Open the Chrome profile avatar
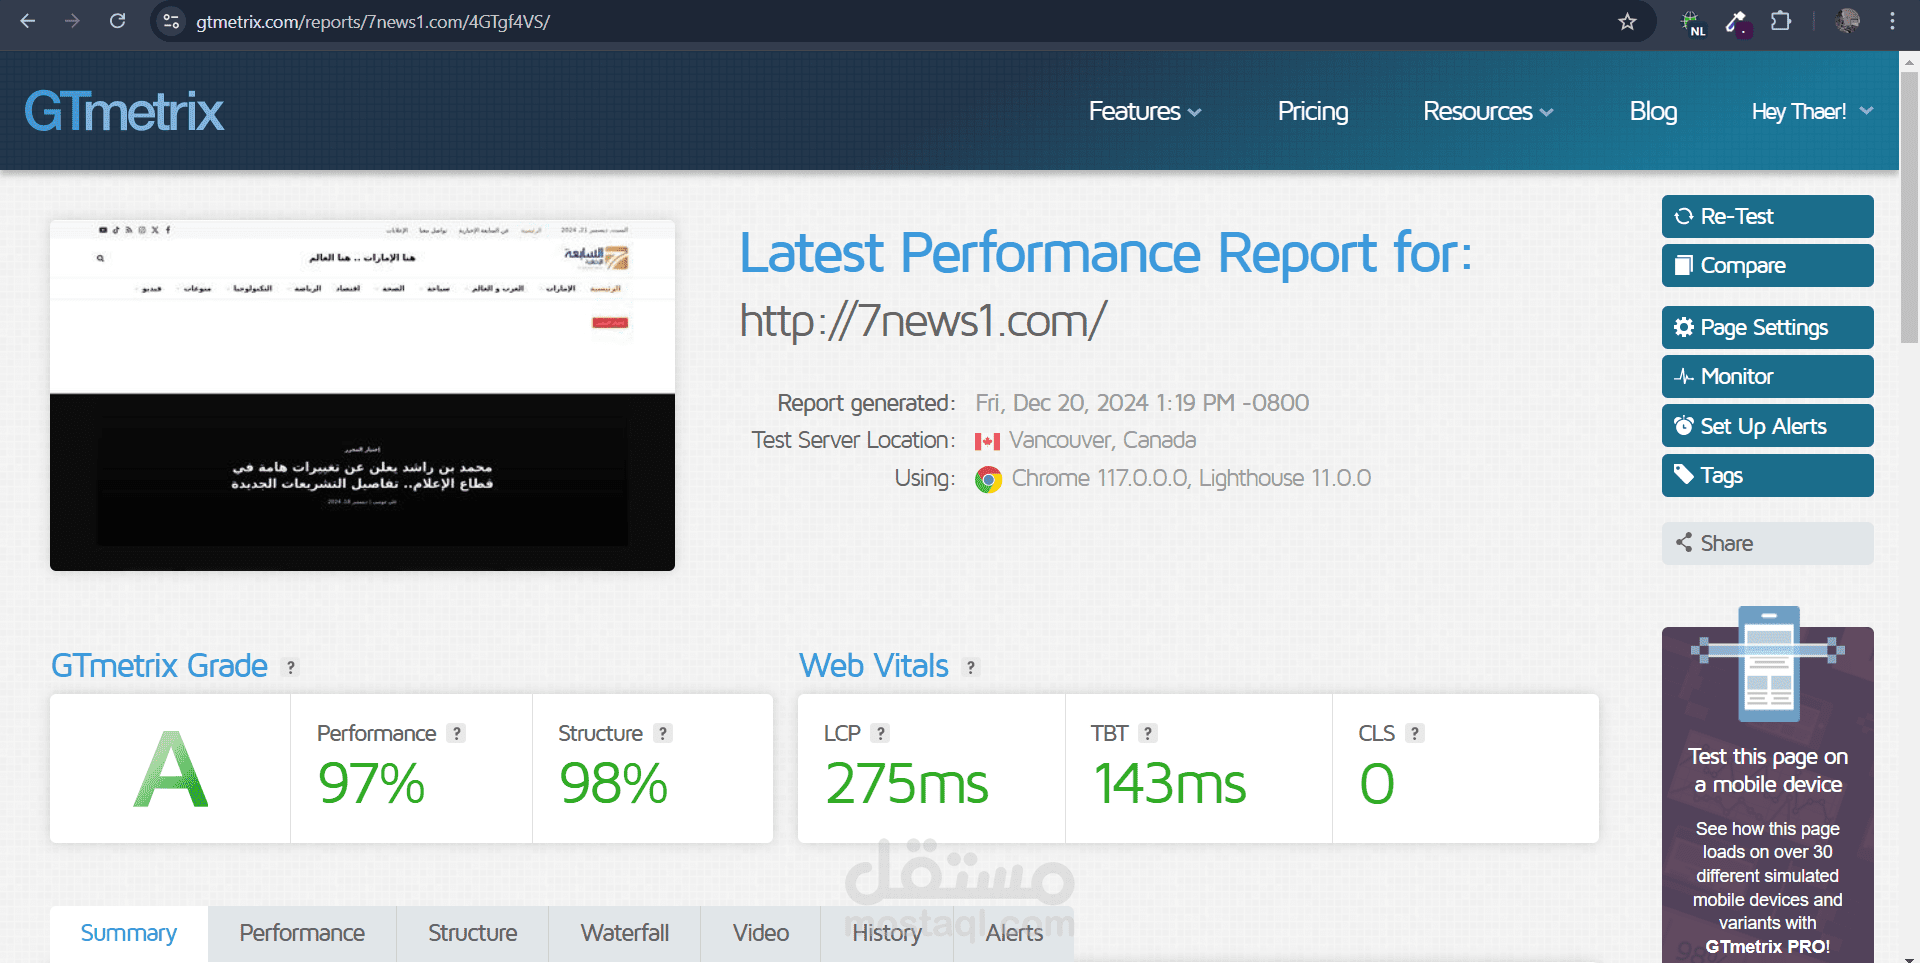 pyautogui.click(x=1848, y=21)
